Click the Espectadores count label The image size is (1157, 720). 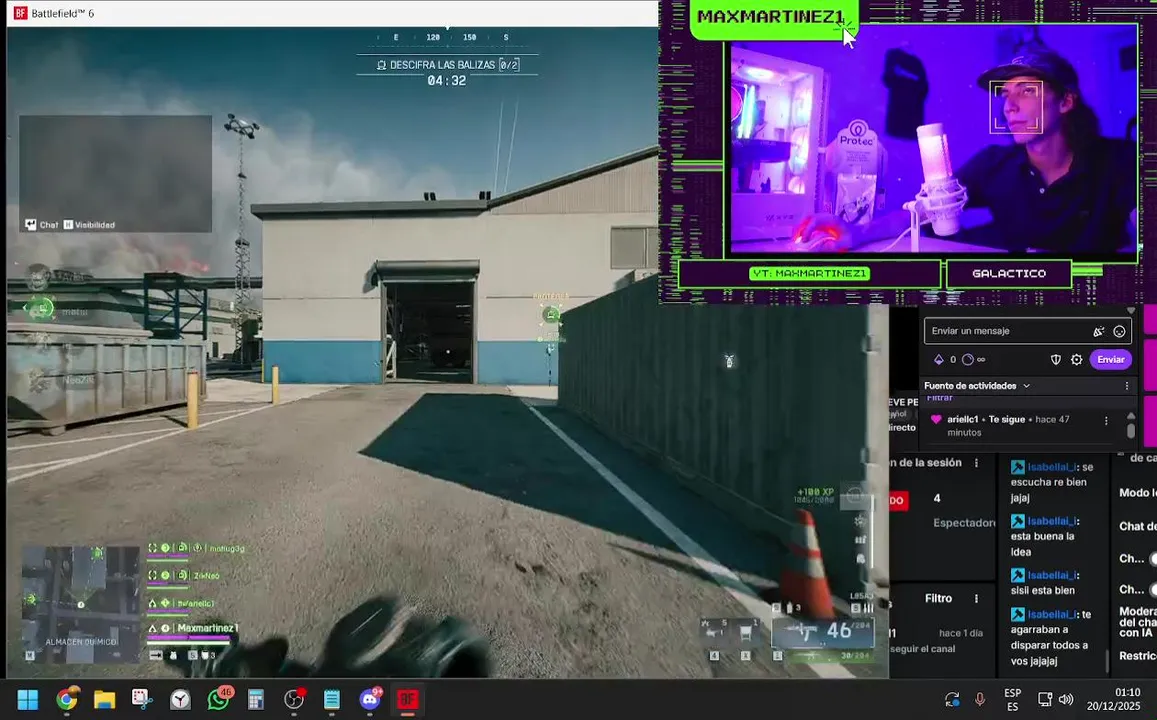coord(964,522)
